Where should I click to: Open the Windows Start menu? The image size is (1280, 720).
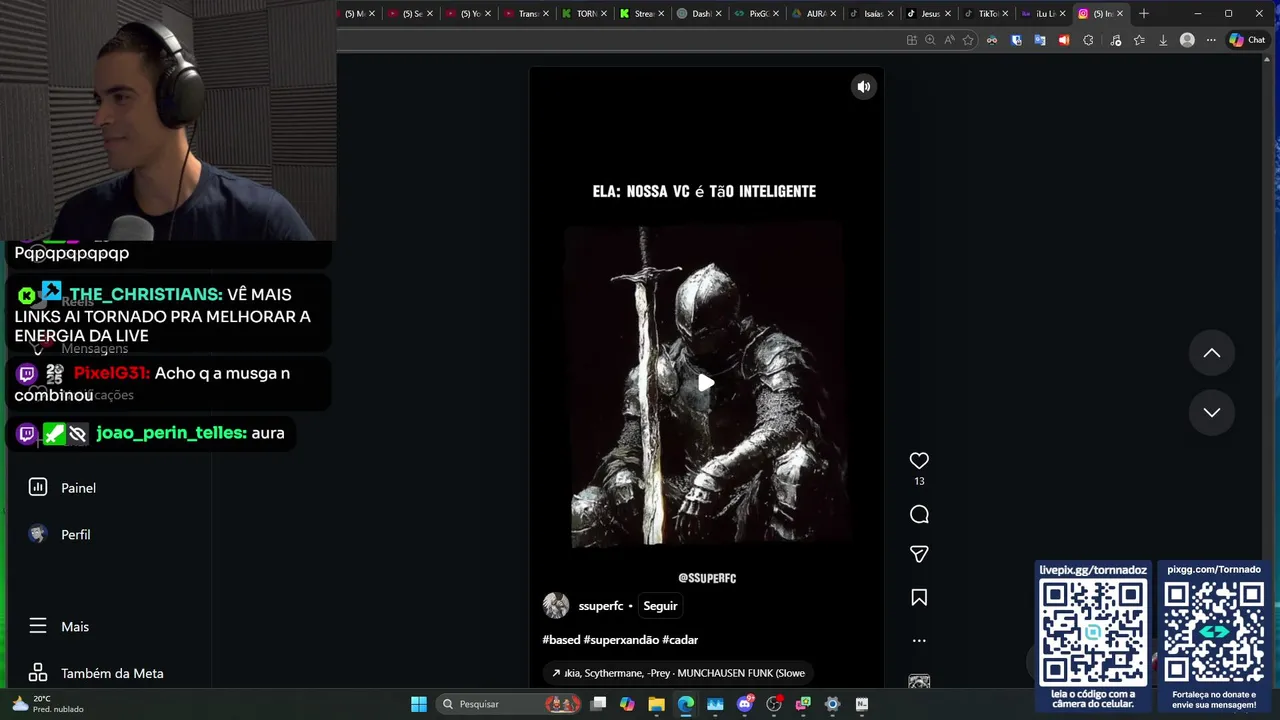pyautogui.click(x=419, y=704)
